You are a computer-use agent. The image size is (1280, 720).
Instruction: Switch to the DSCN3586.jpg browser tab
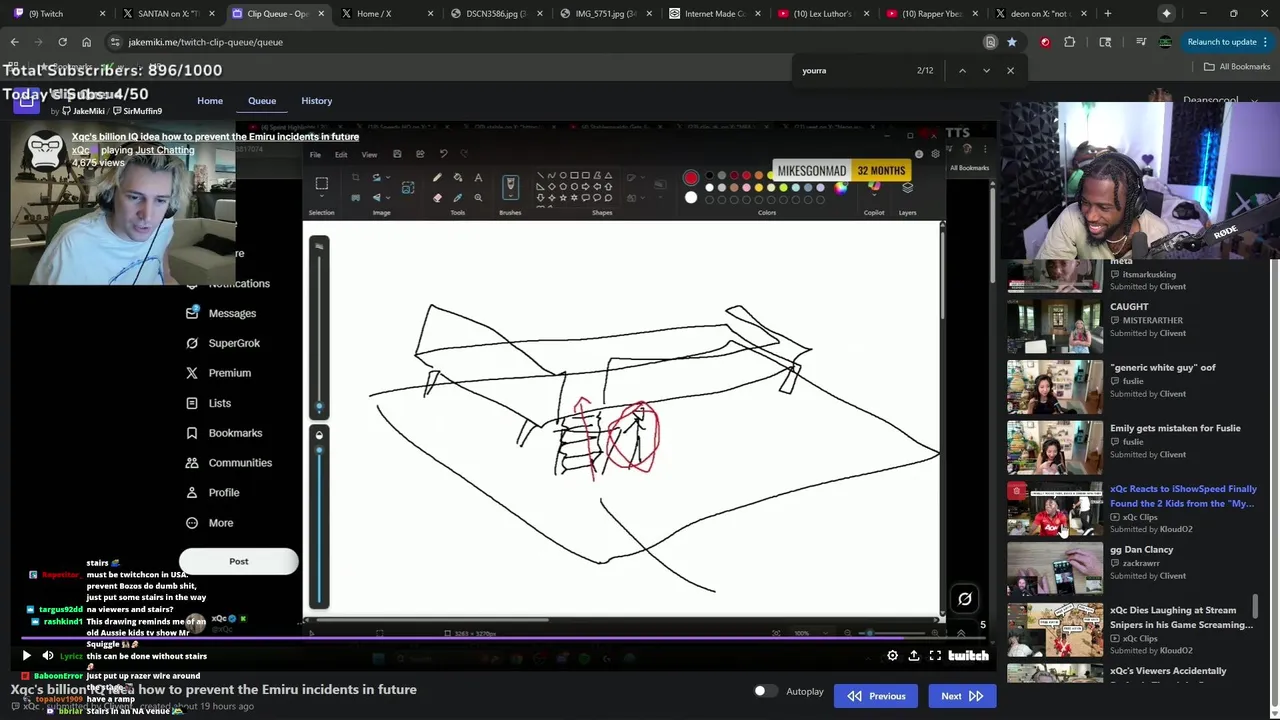pyautogui.click(x=498, y=14)
